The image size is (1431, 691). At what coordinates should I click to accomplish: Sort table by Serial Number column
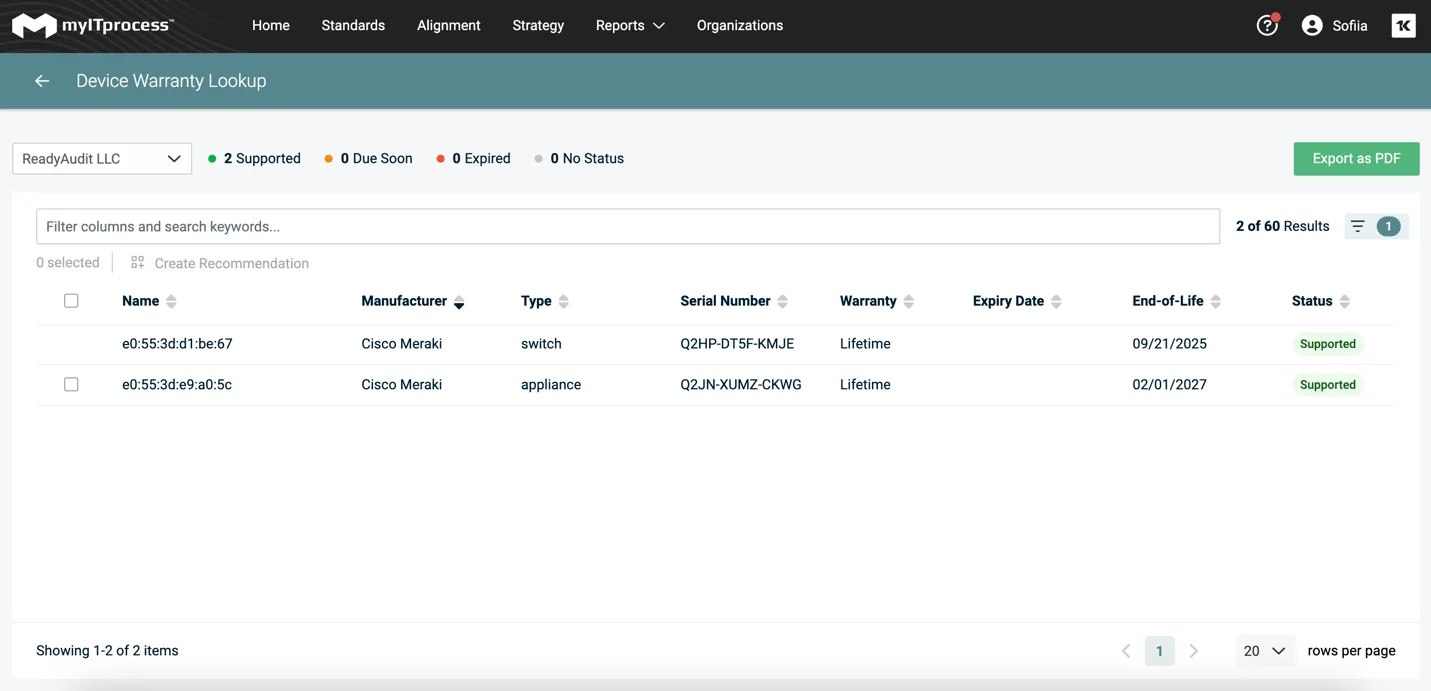[x=782, y=302]
